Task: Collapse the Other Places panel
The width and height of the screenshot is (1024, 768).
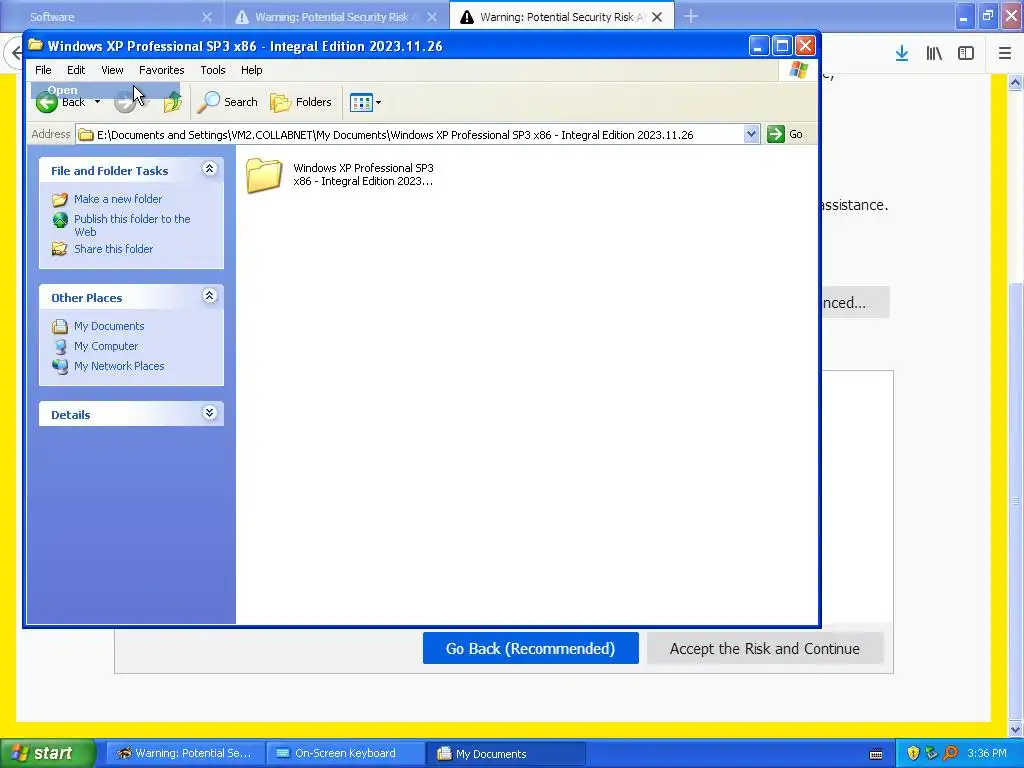Action: [209, 296]
